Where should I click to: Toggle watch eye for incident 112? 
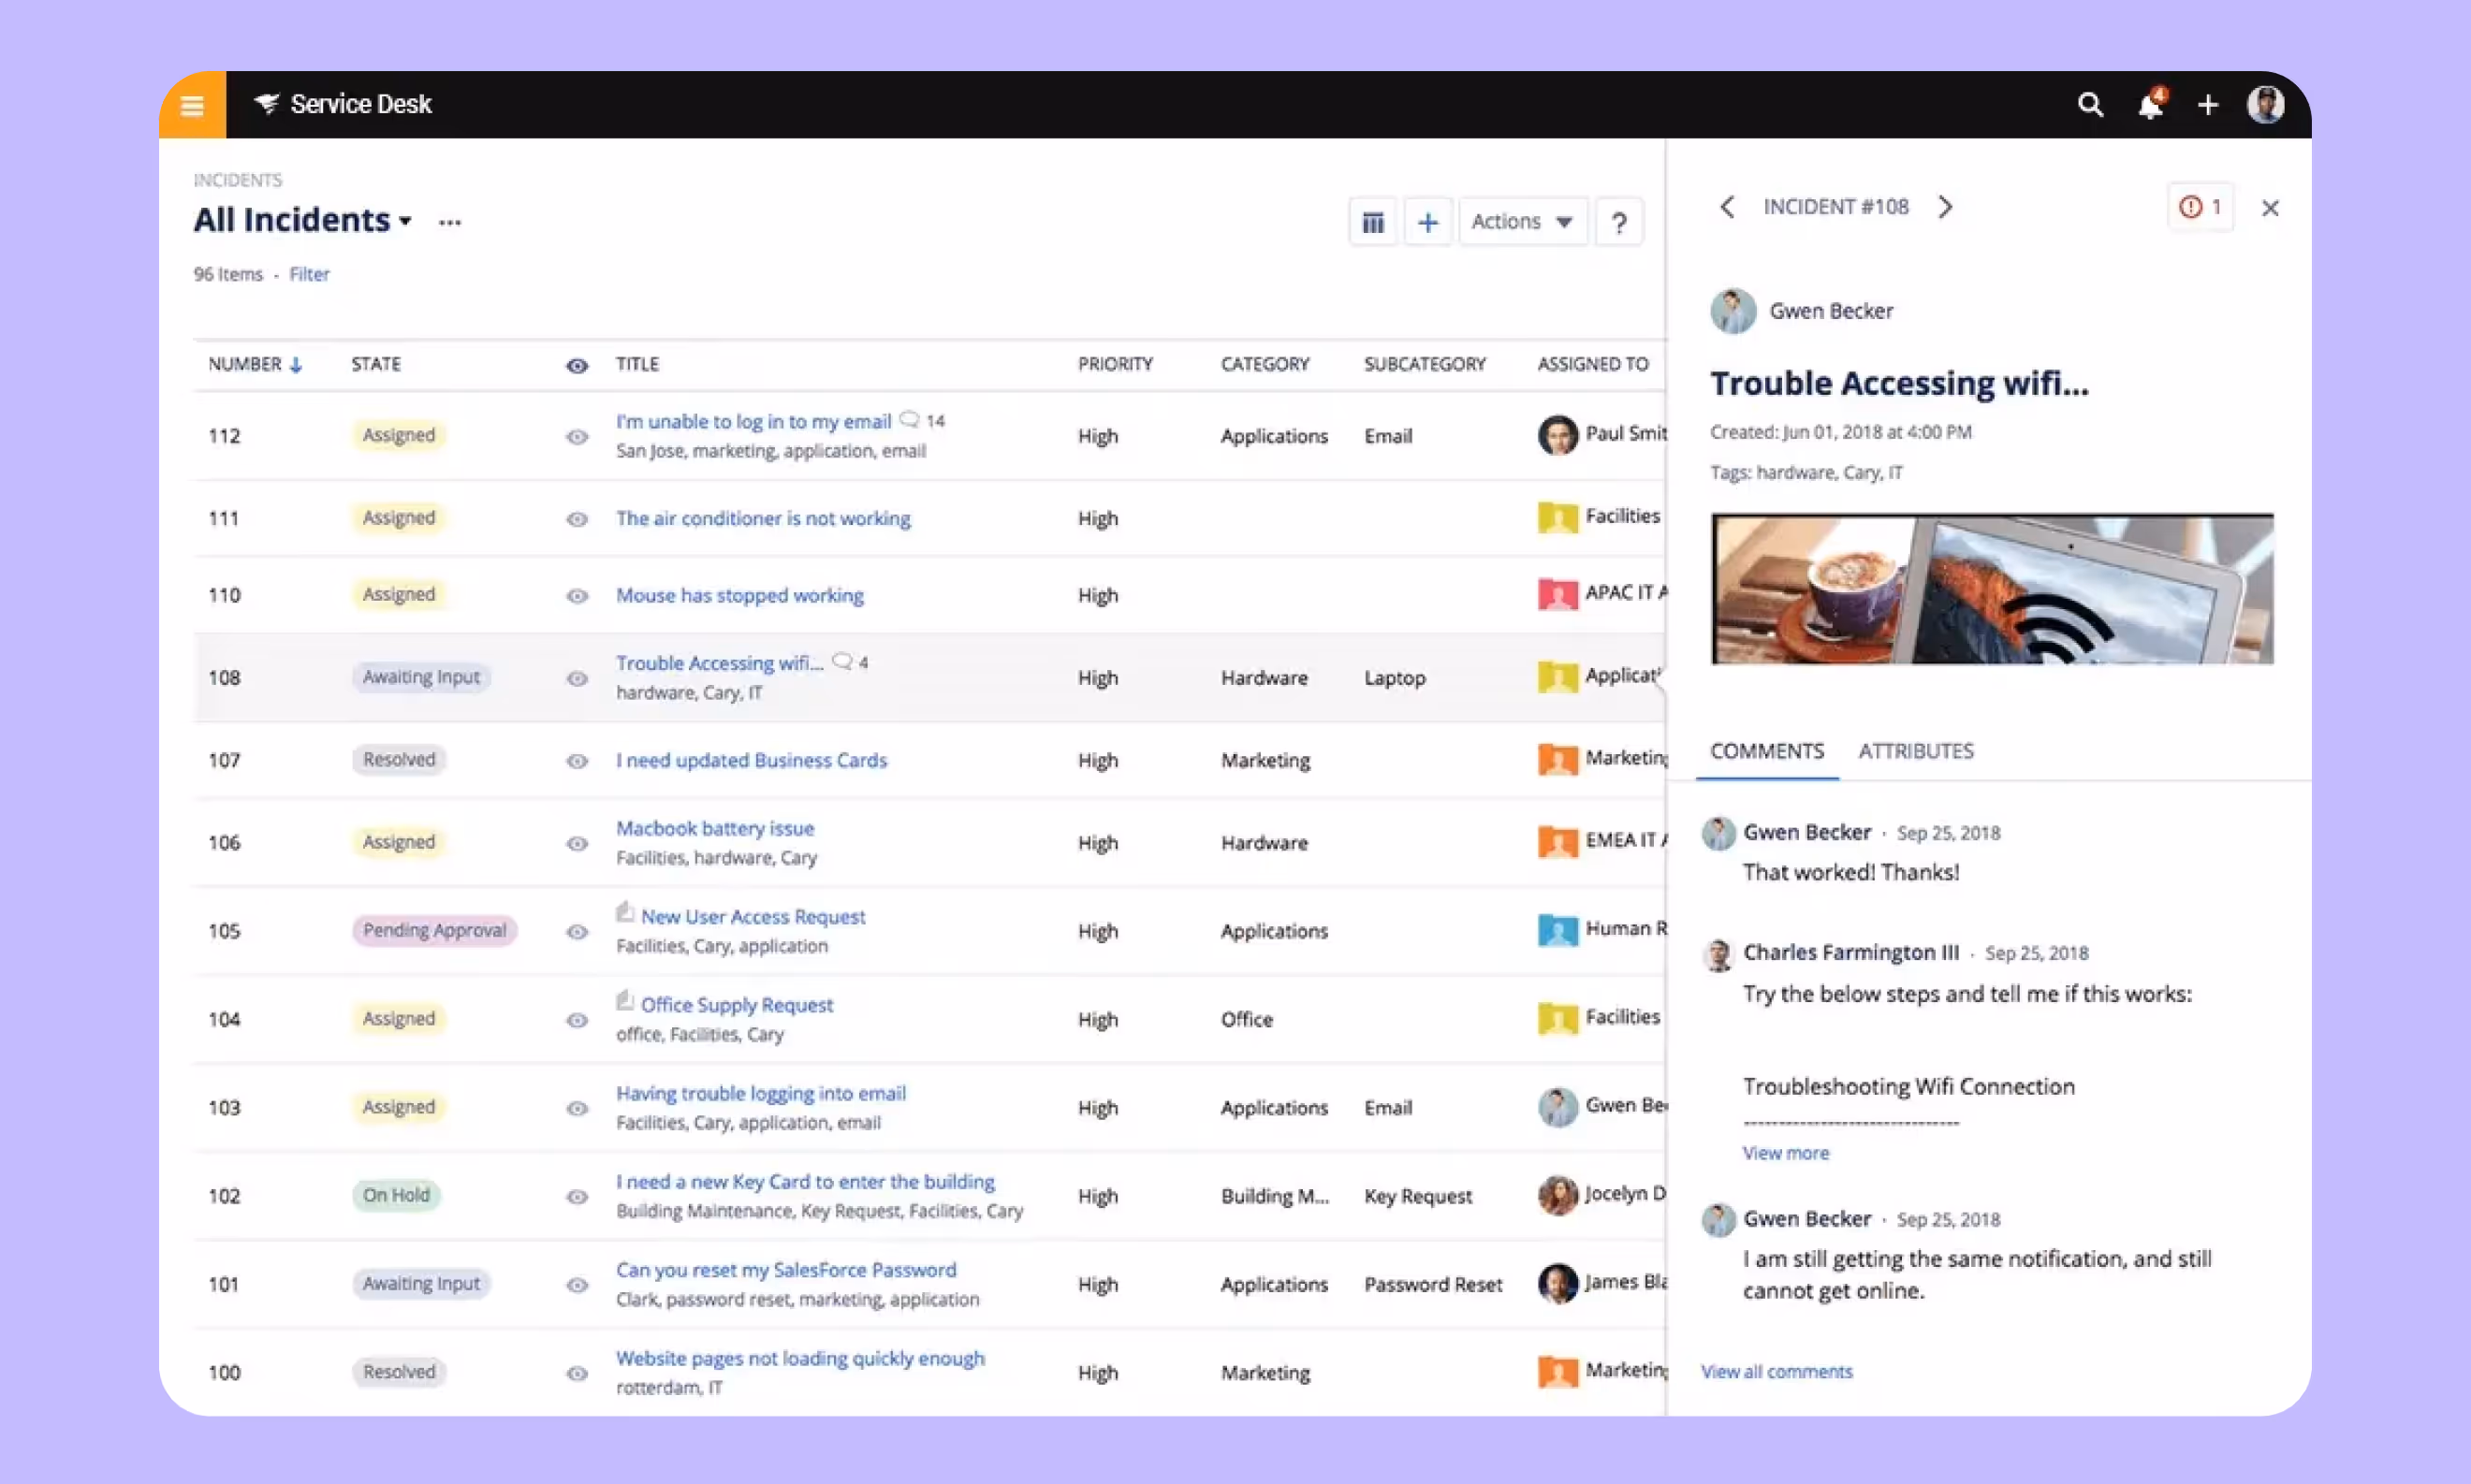pyautogui.click(x=577, y=437)
